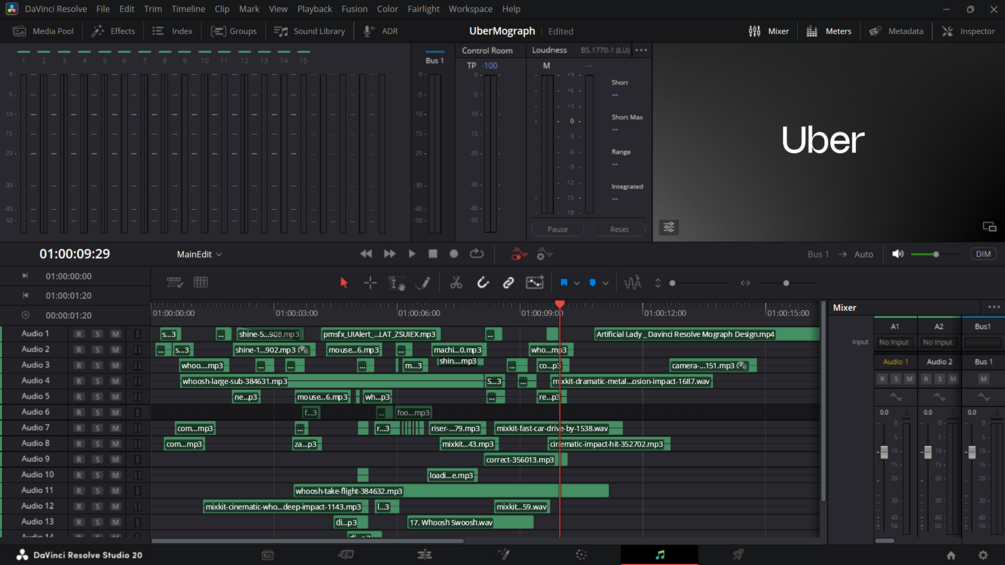
Task: Adjust the monitor volume slider
Action: (x=936, y=254)
